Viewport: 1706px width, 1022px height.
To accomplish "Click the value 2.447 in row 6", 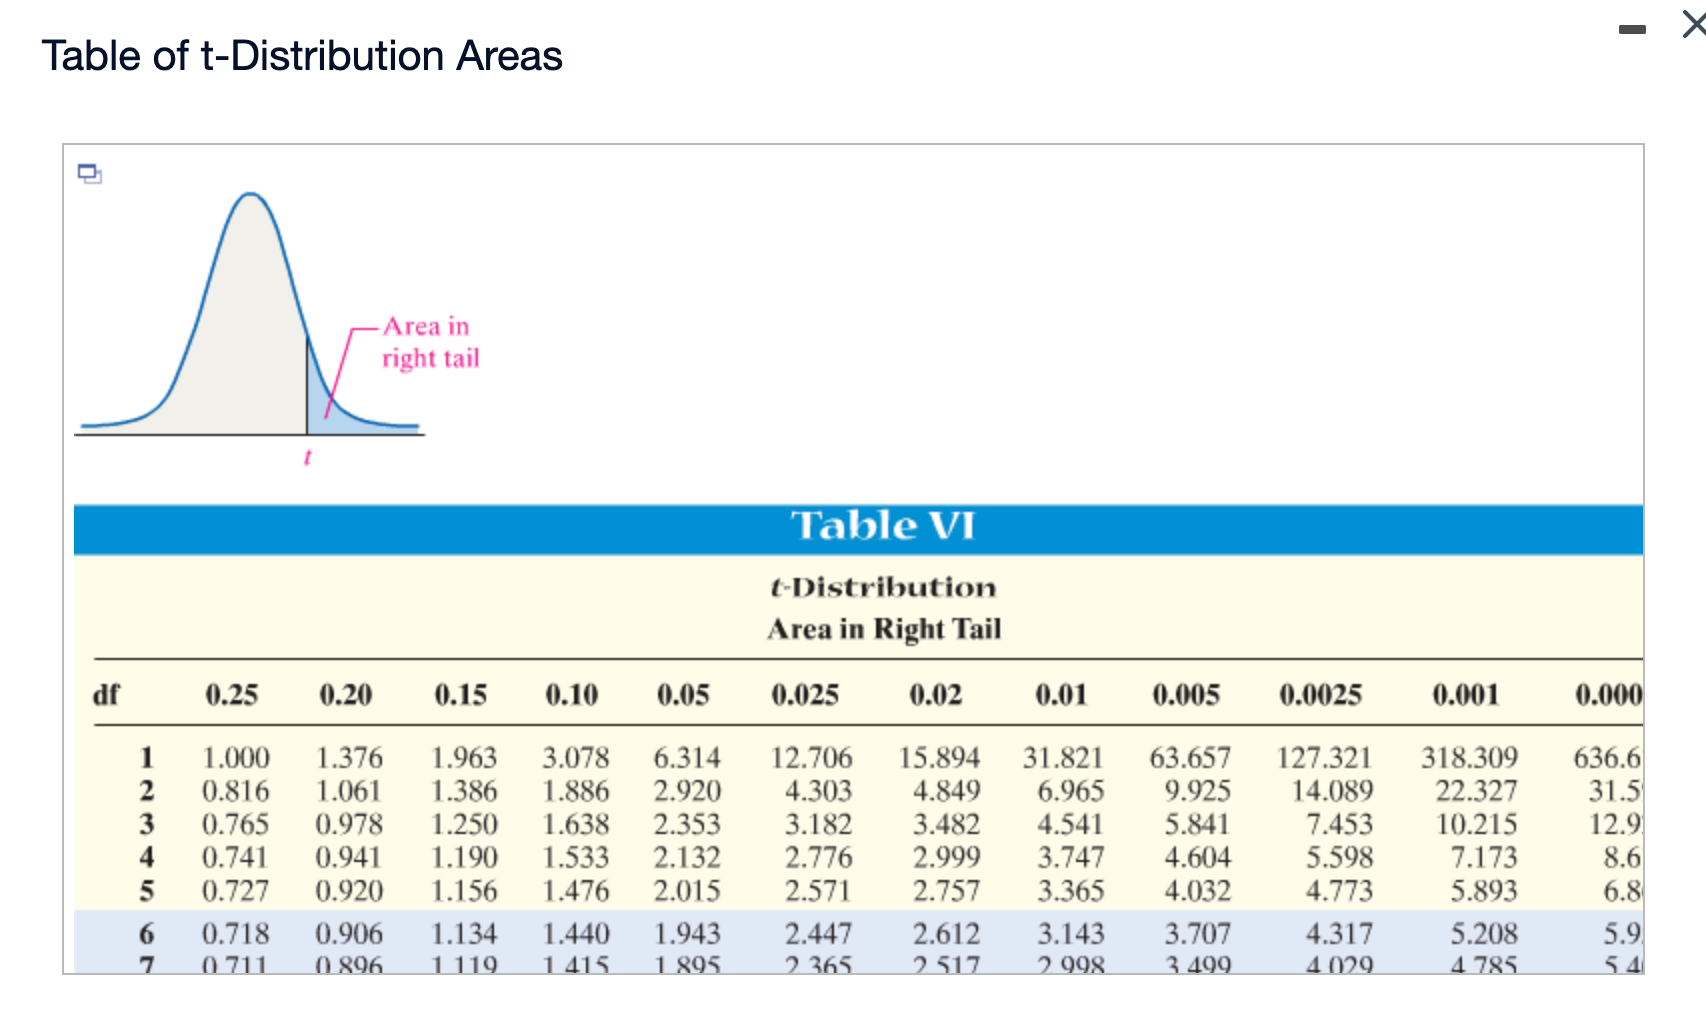I will pos(818,933).
